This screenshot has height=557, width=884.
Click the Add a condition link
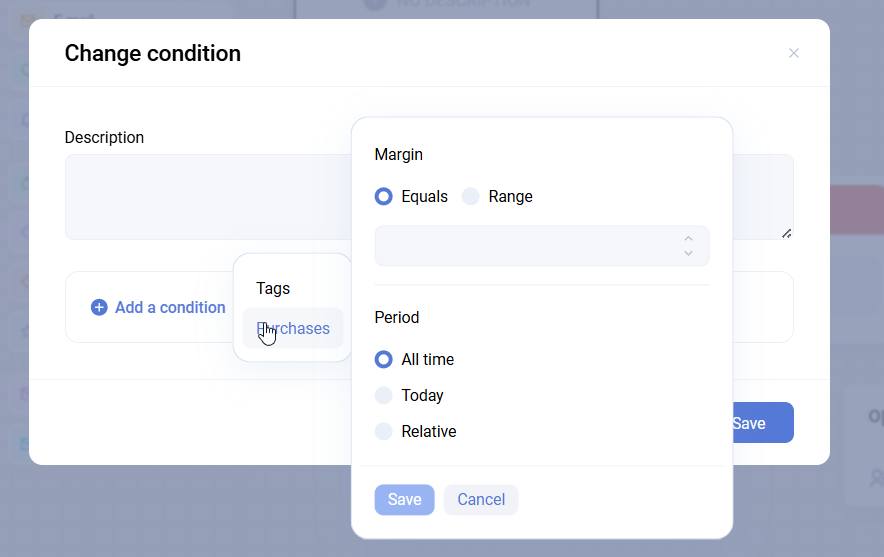(x=169, y=308)
